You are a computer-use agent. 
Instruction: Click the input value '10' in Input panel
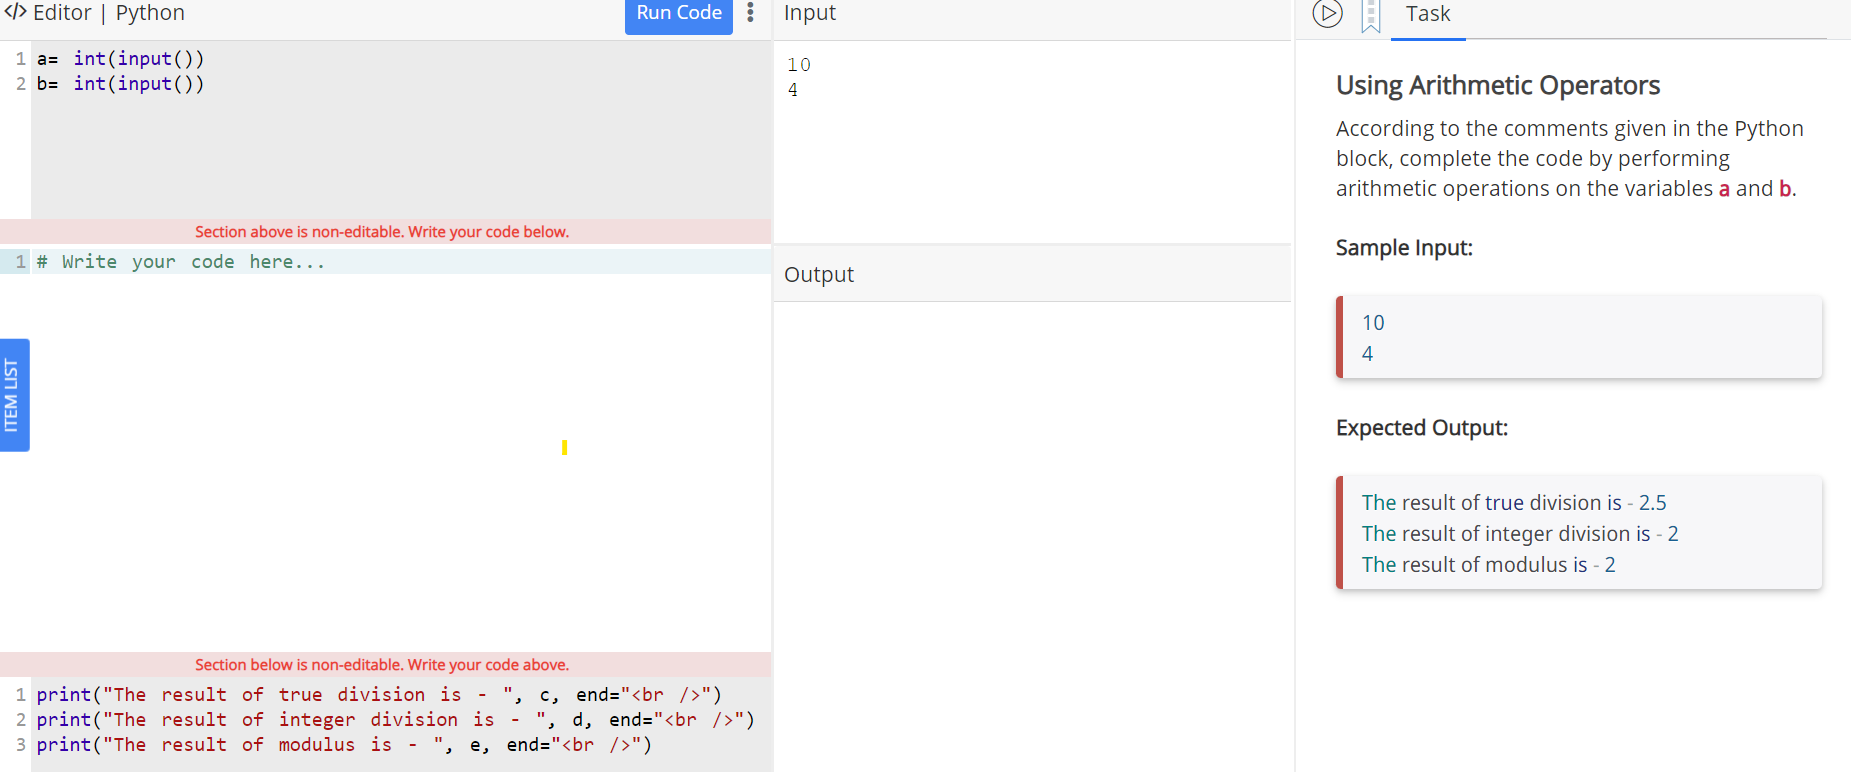(x=798, y=65)
